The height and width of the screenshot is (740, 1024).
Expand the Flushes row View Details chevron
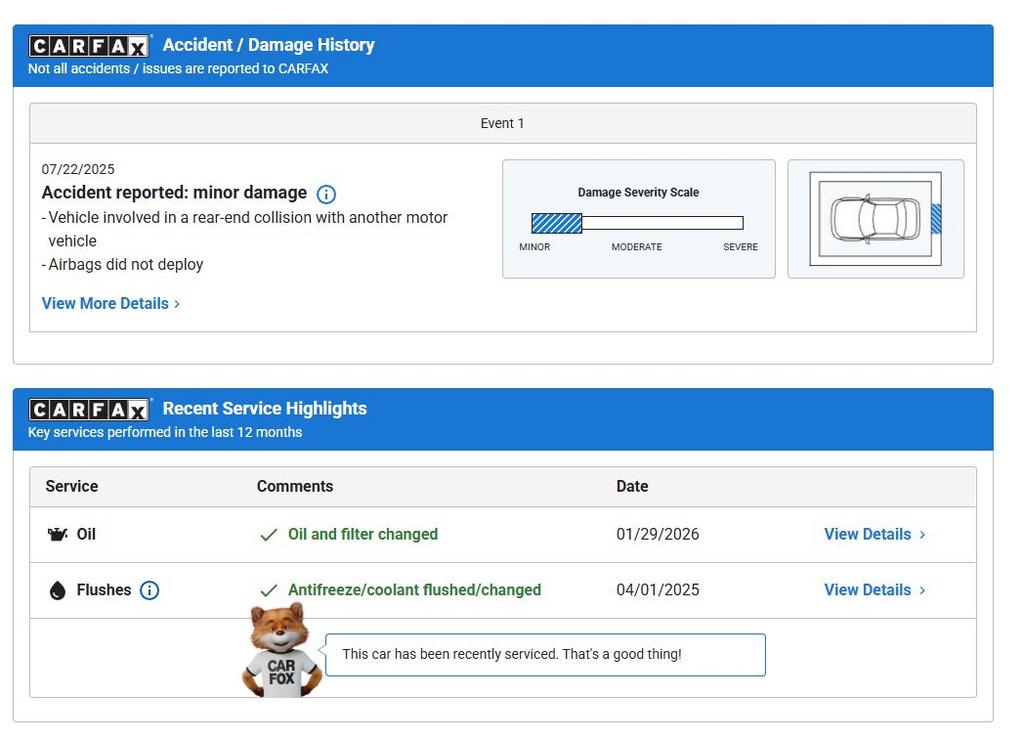922,591
